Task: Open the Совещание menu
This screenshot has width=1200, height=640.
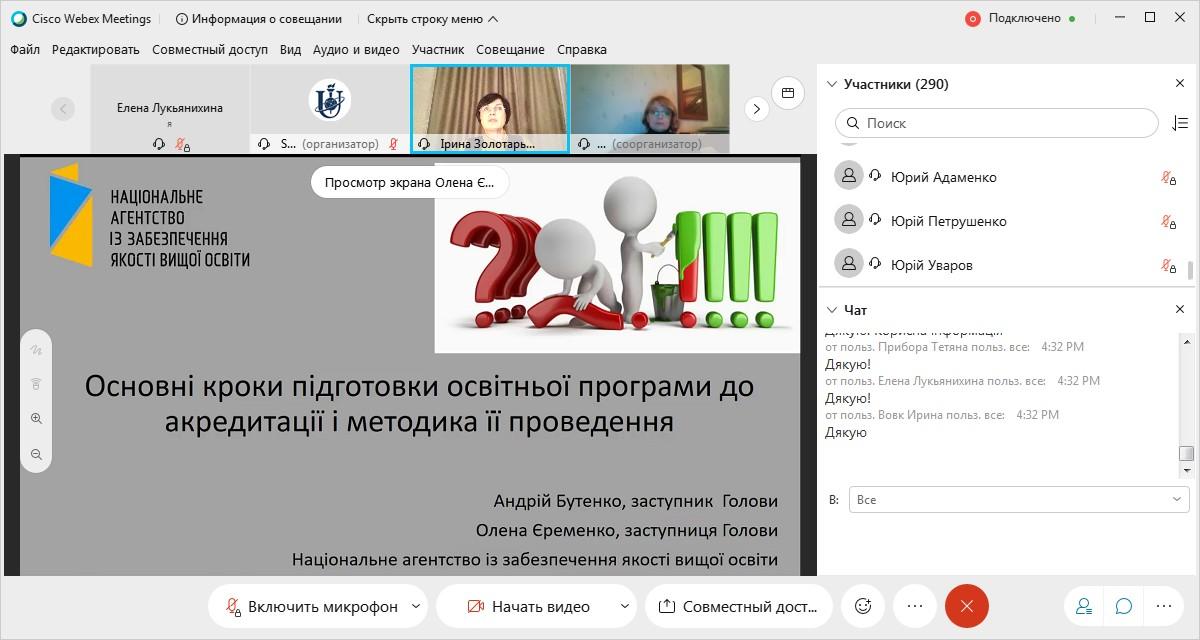Action: pos(510,49)
